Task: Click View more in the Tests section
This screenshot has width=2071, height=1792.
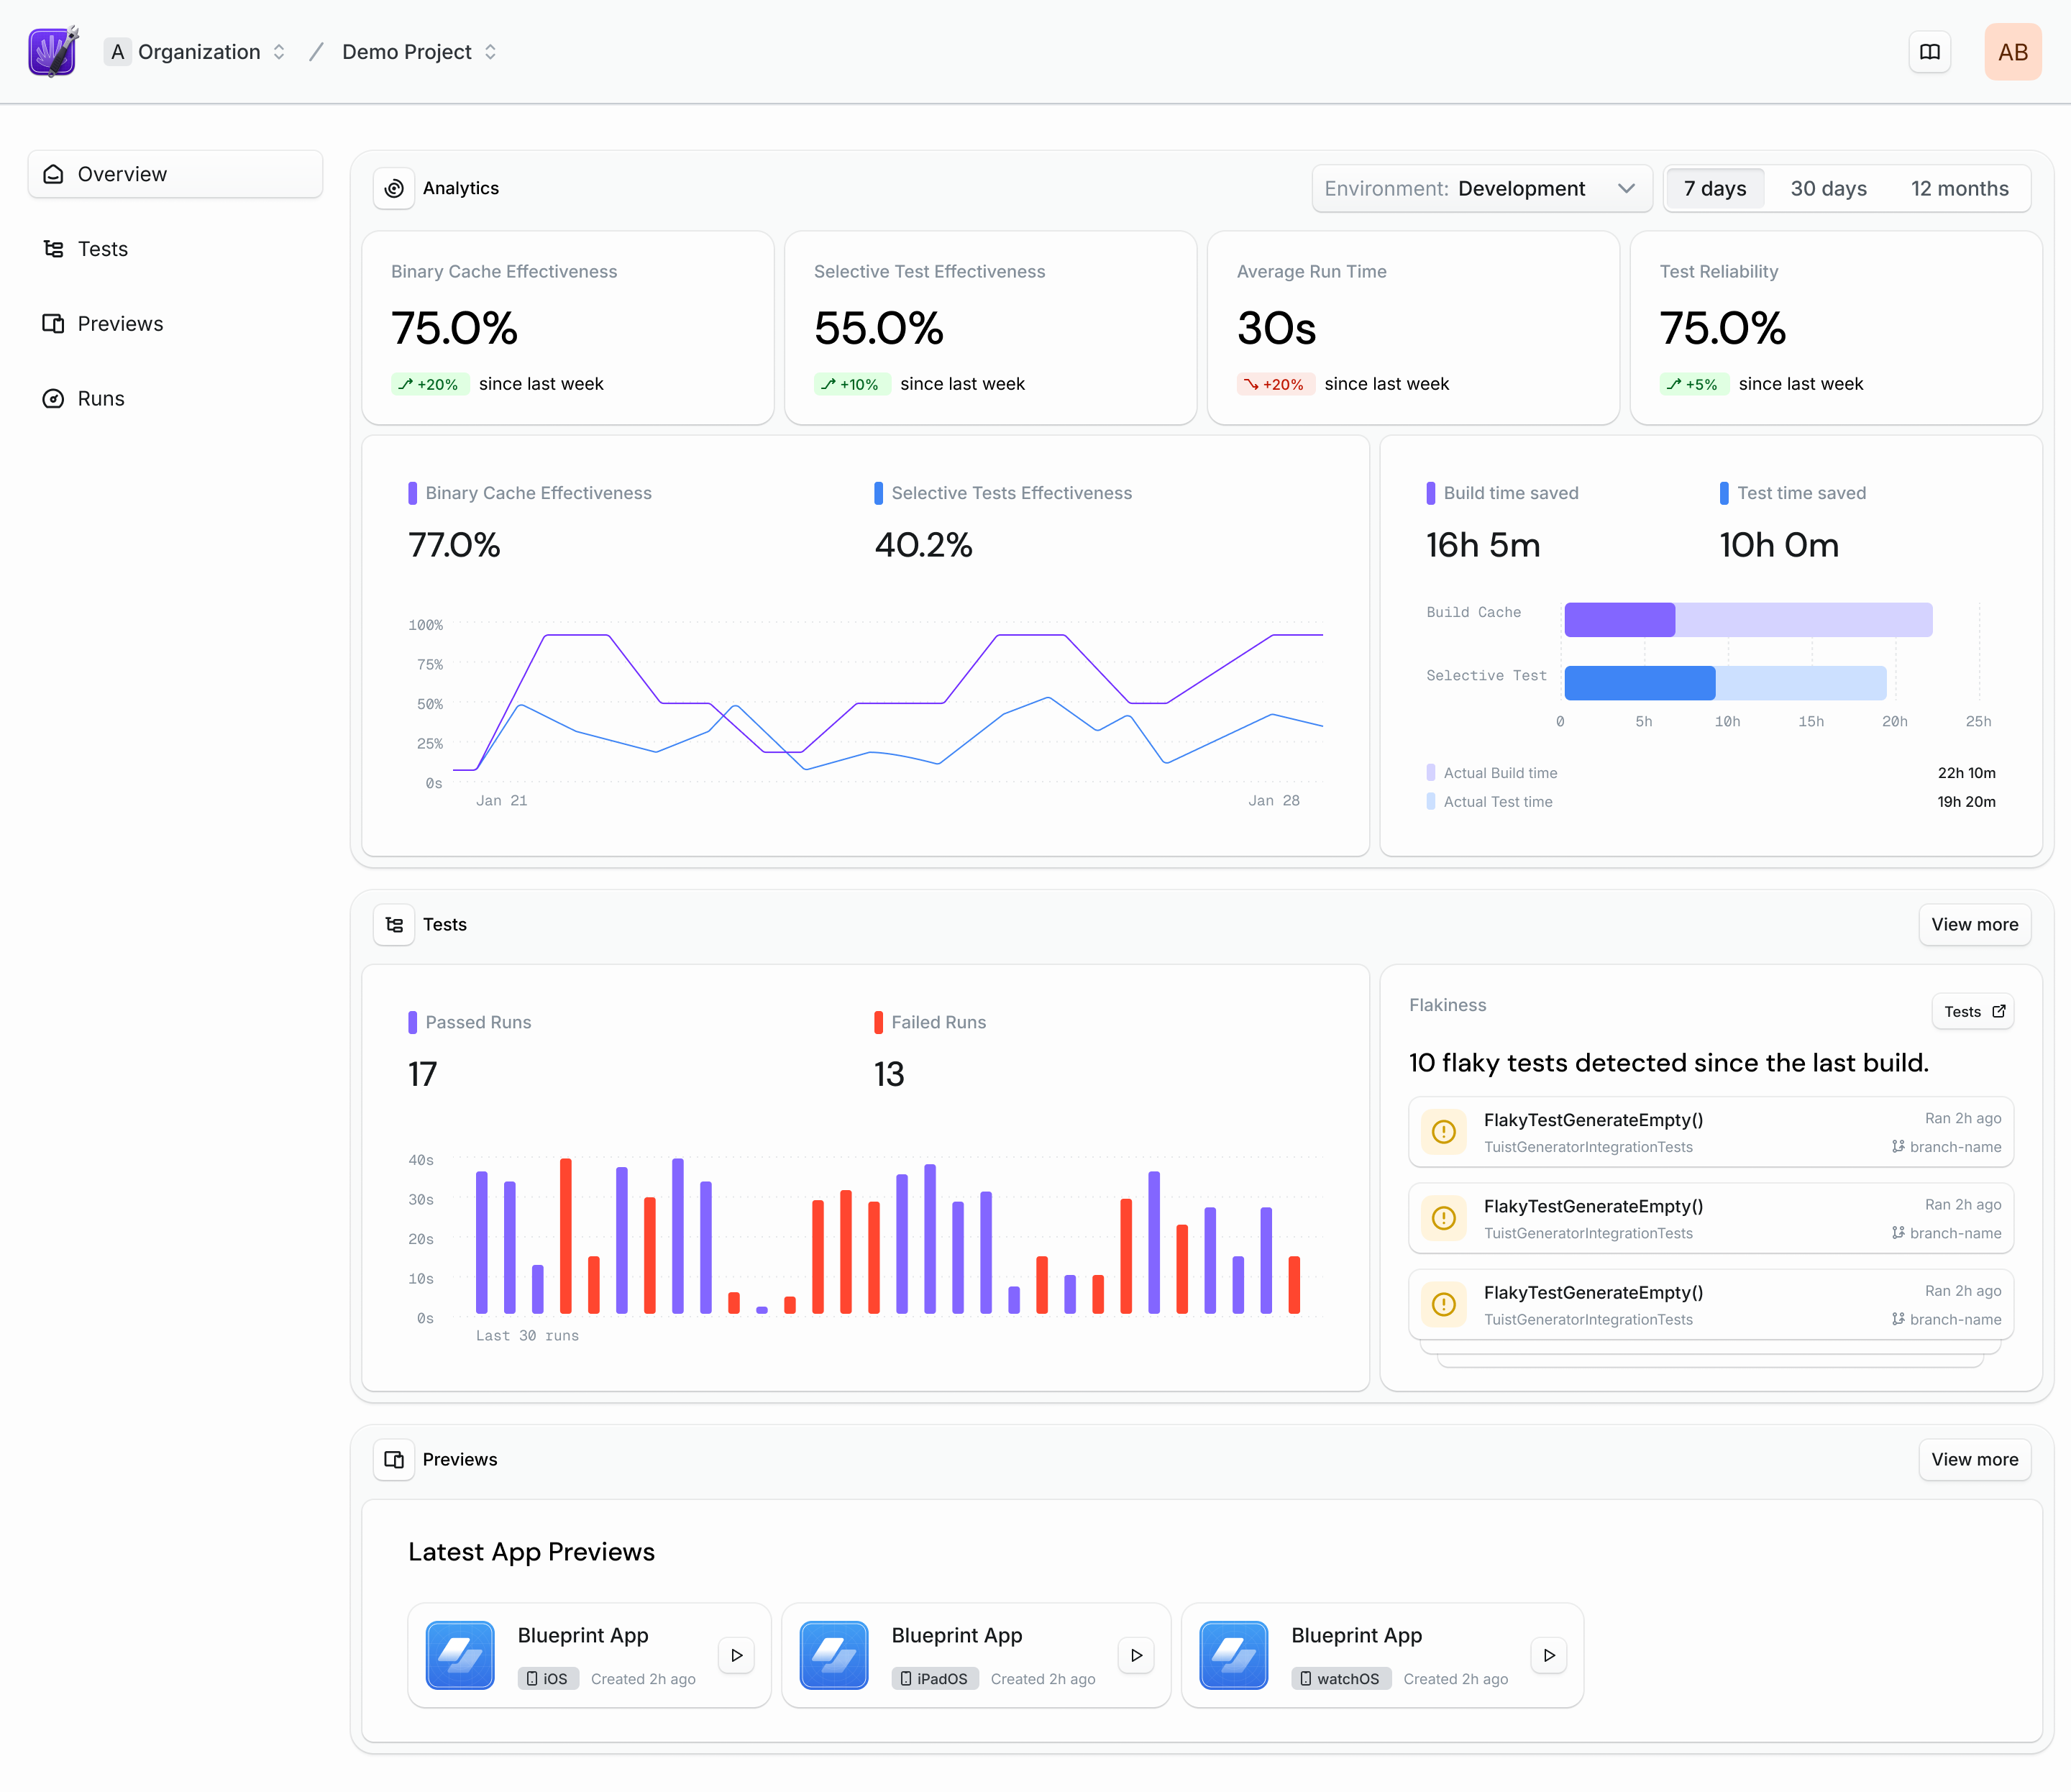Action: [x=1974, y=924]
